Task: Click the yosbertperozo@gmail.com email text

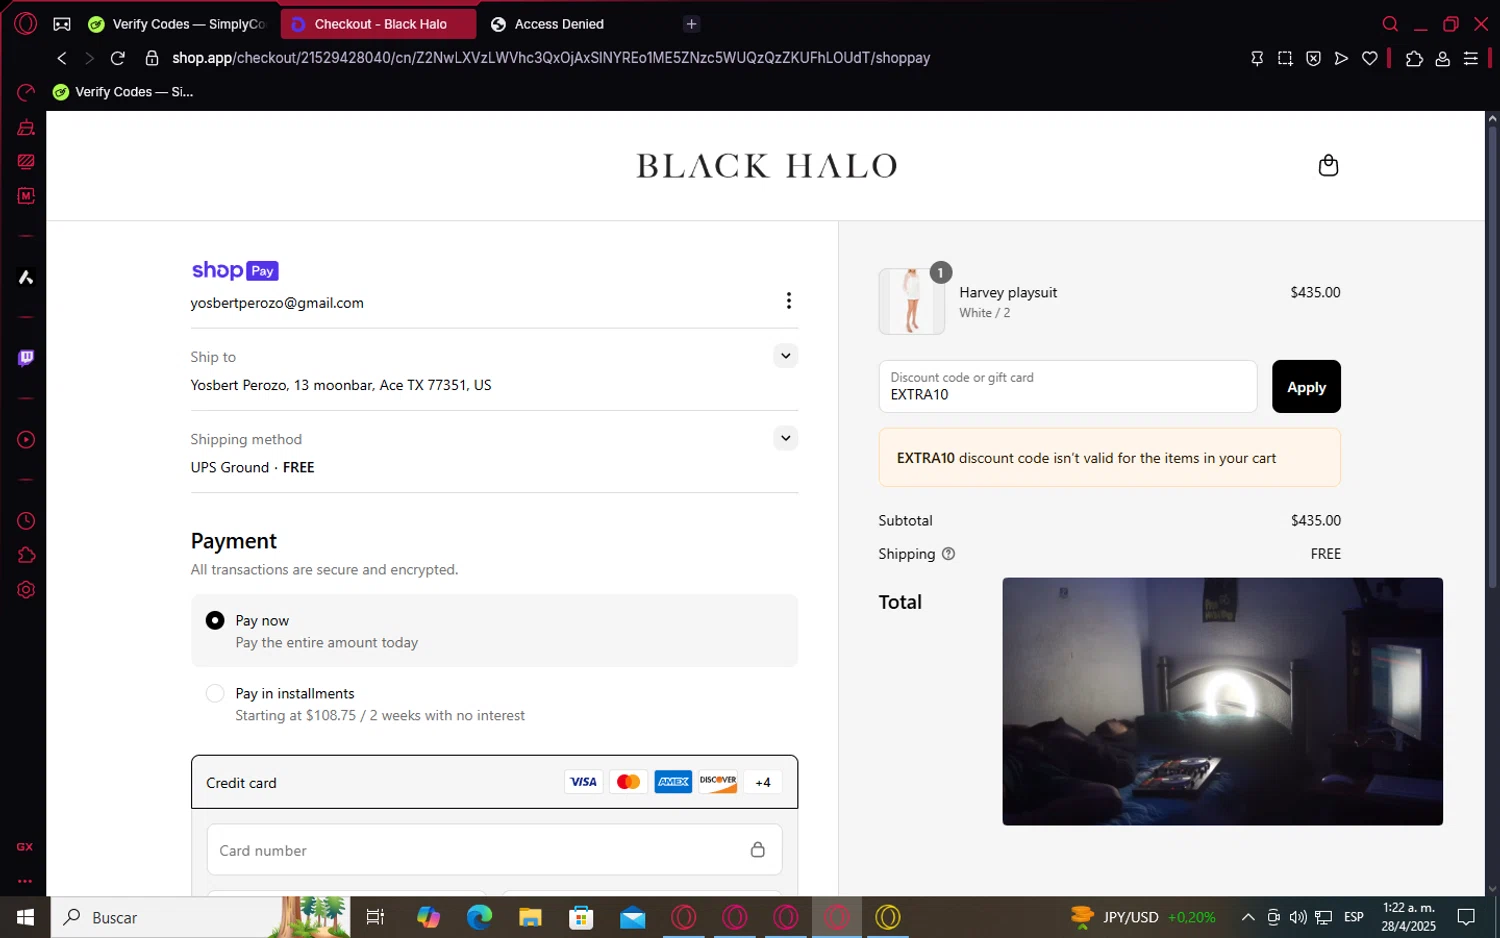Action: click(277, 303)
